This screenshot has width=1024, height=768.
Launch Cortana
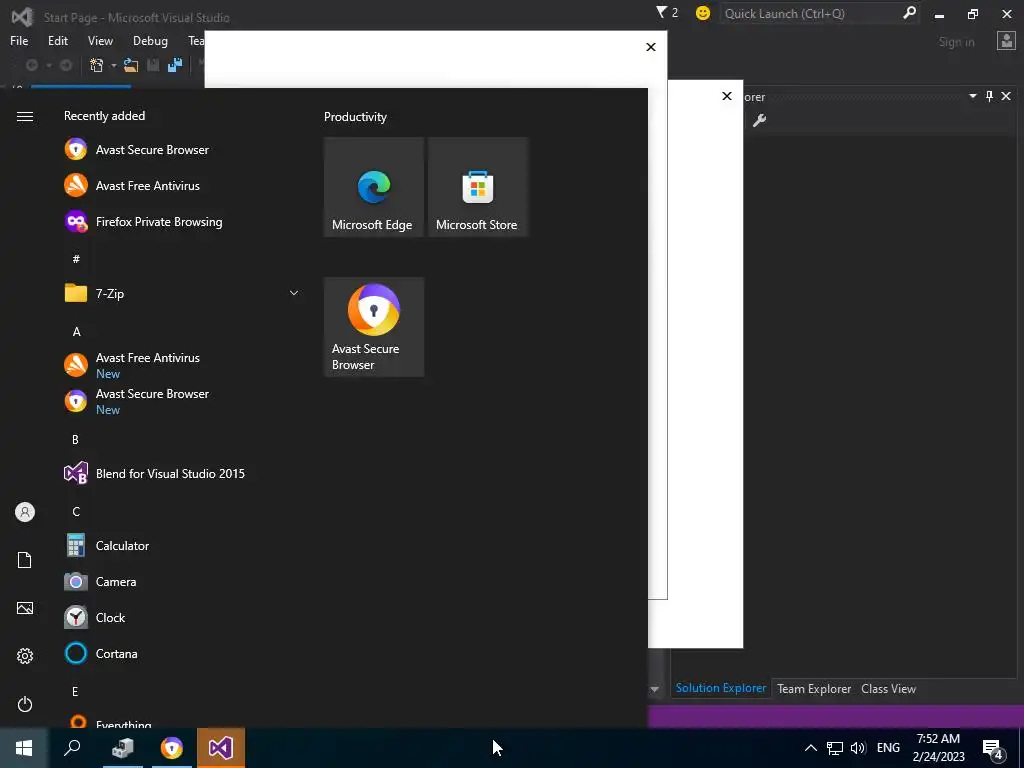click(183, 653)
